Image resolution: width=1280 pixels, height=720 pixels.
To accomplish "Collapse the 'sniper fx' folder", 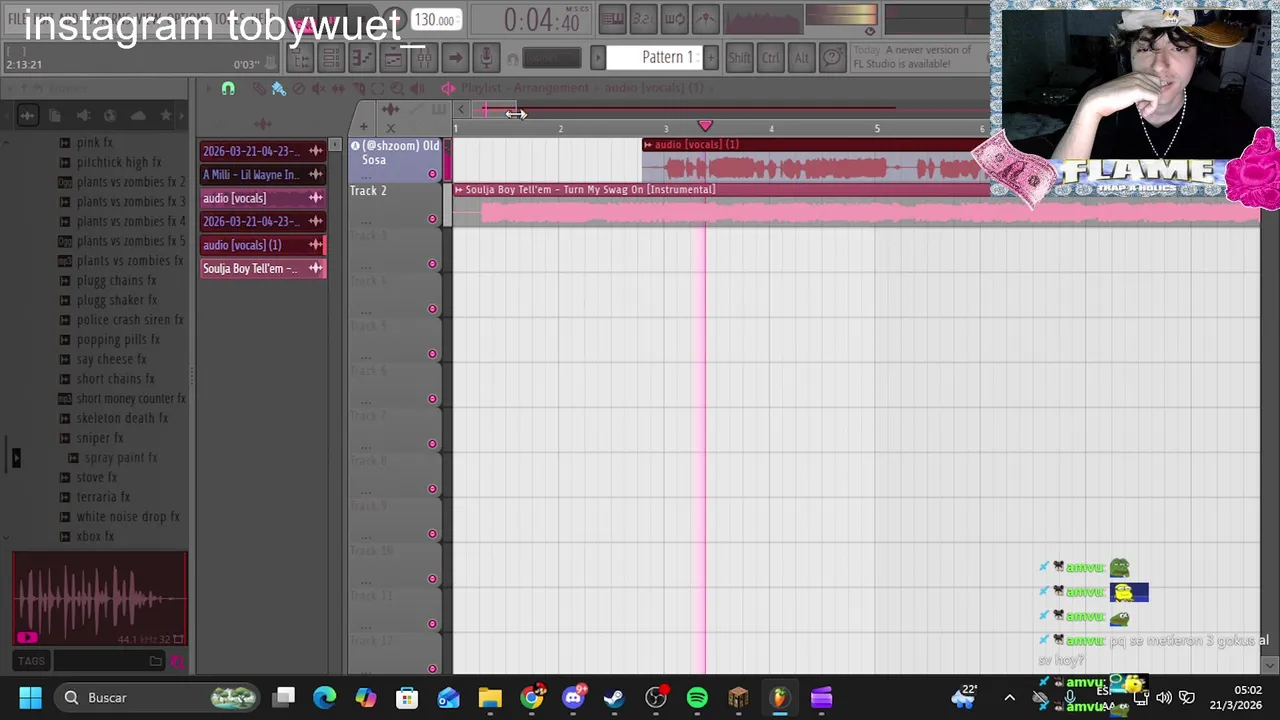I will pos(100,438).
